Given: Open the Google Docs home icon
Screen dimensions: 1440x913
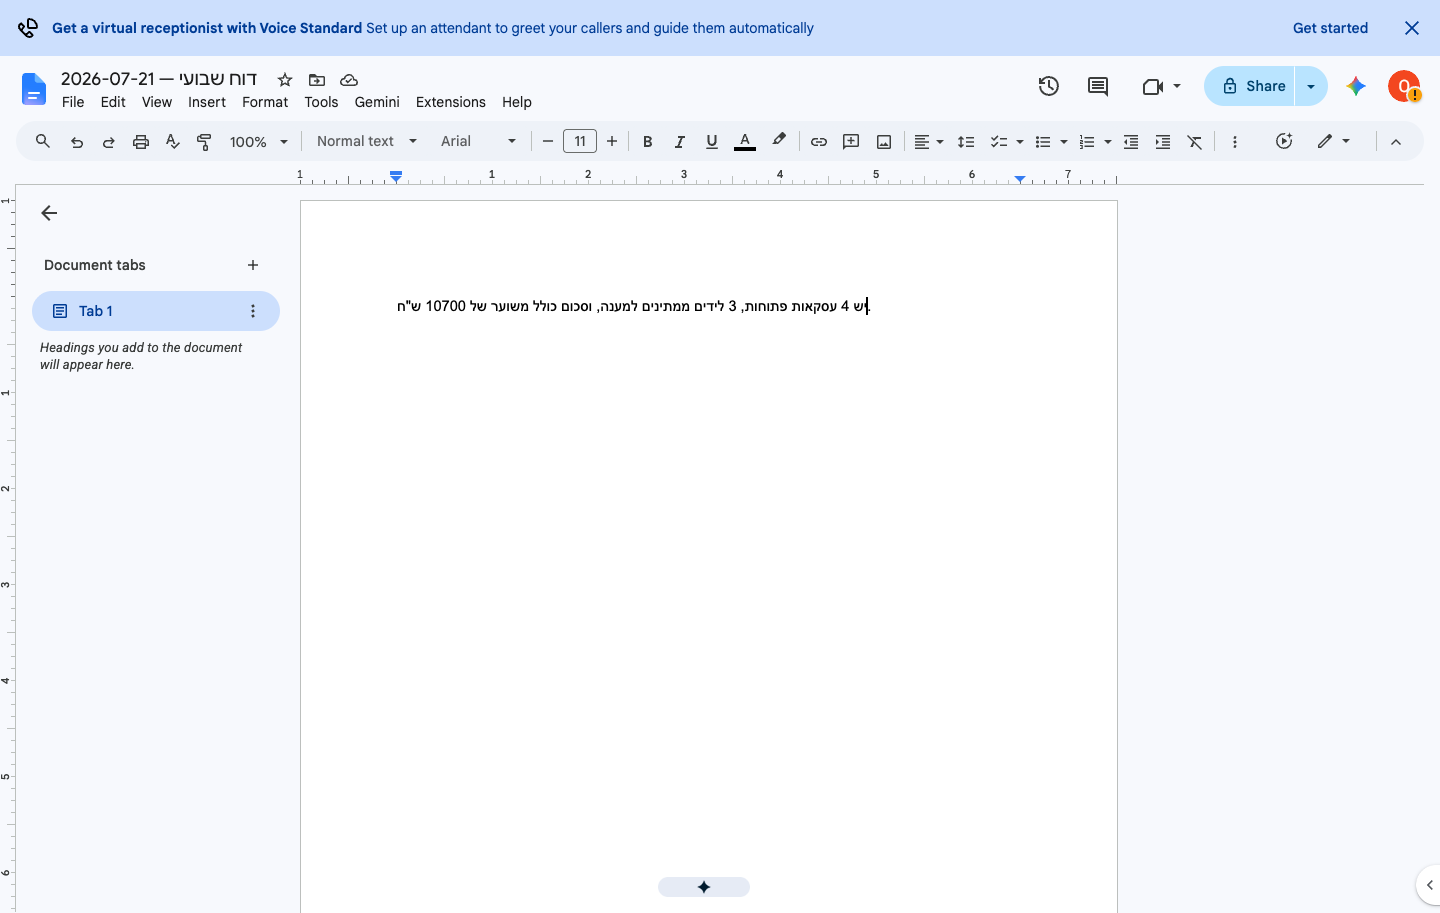Looking at the screenshot, I should click(33, 89).
